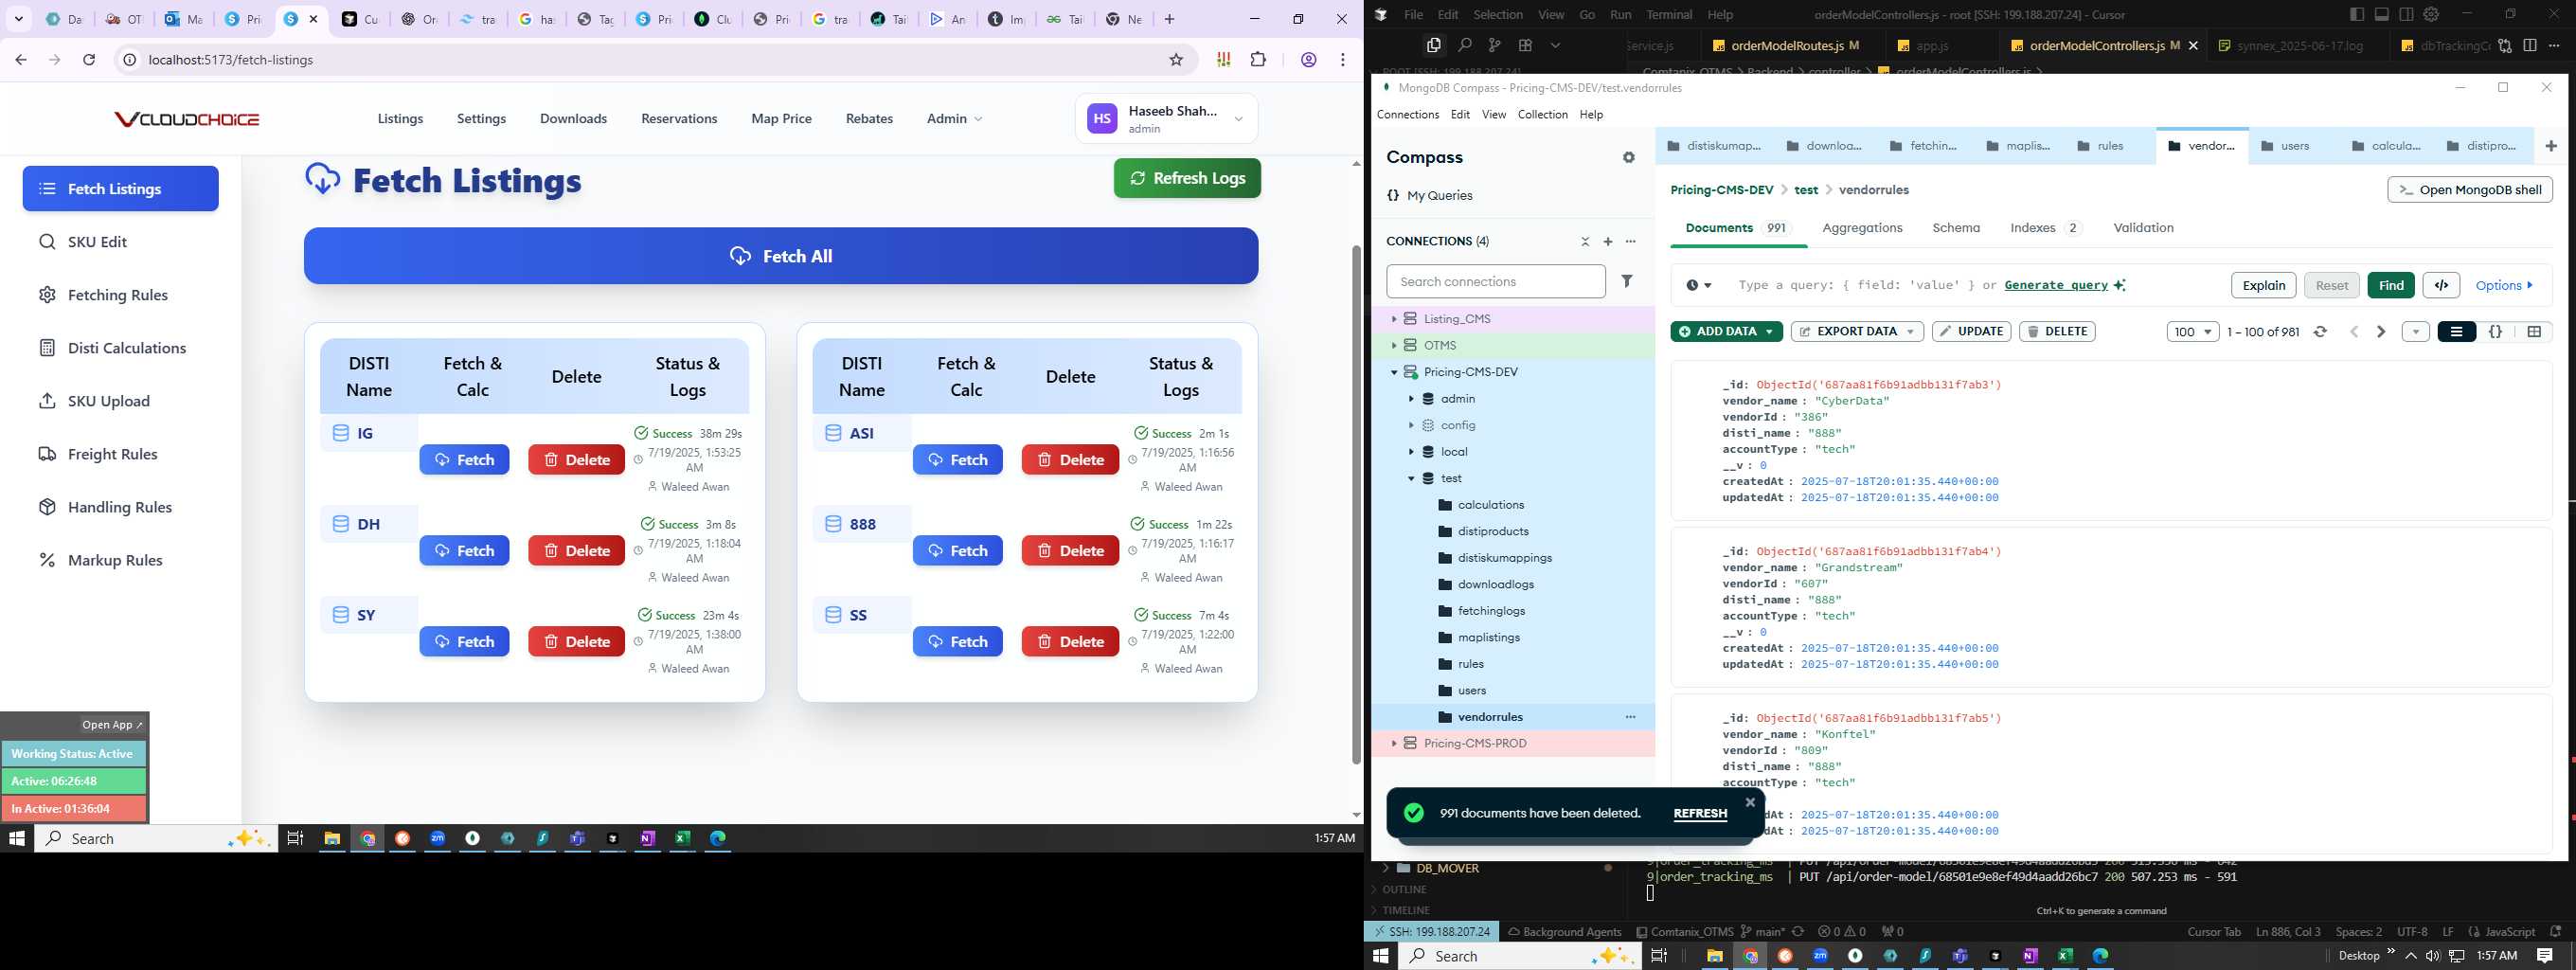Open the Admin navigation dropdown
Viewport: 2576px width, 970px height.
(x=954, y=119)
